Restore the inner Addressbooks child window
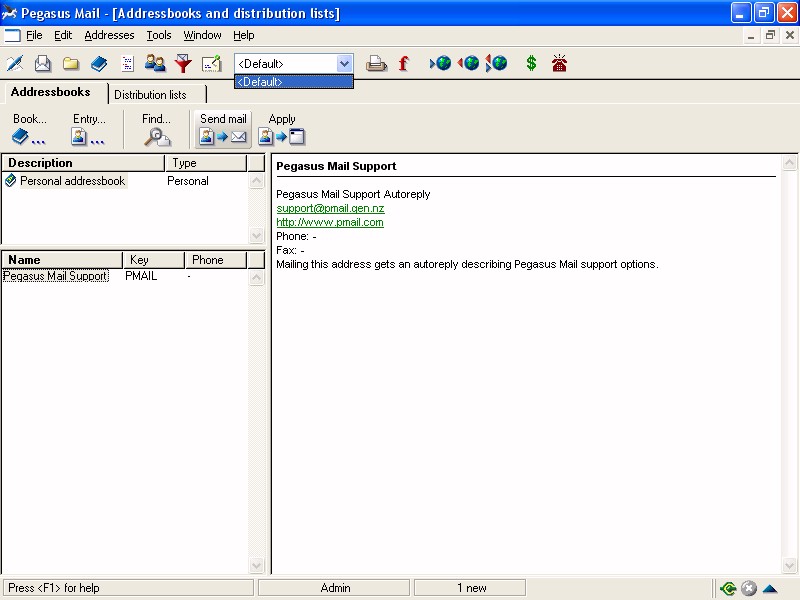800x600 pixels. [x=770, y=35]
